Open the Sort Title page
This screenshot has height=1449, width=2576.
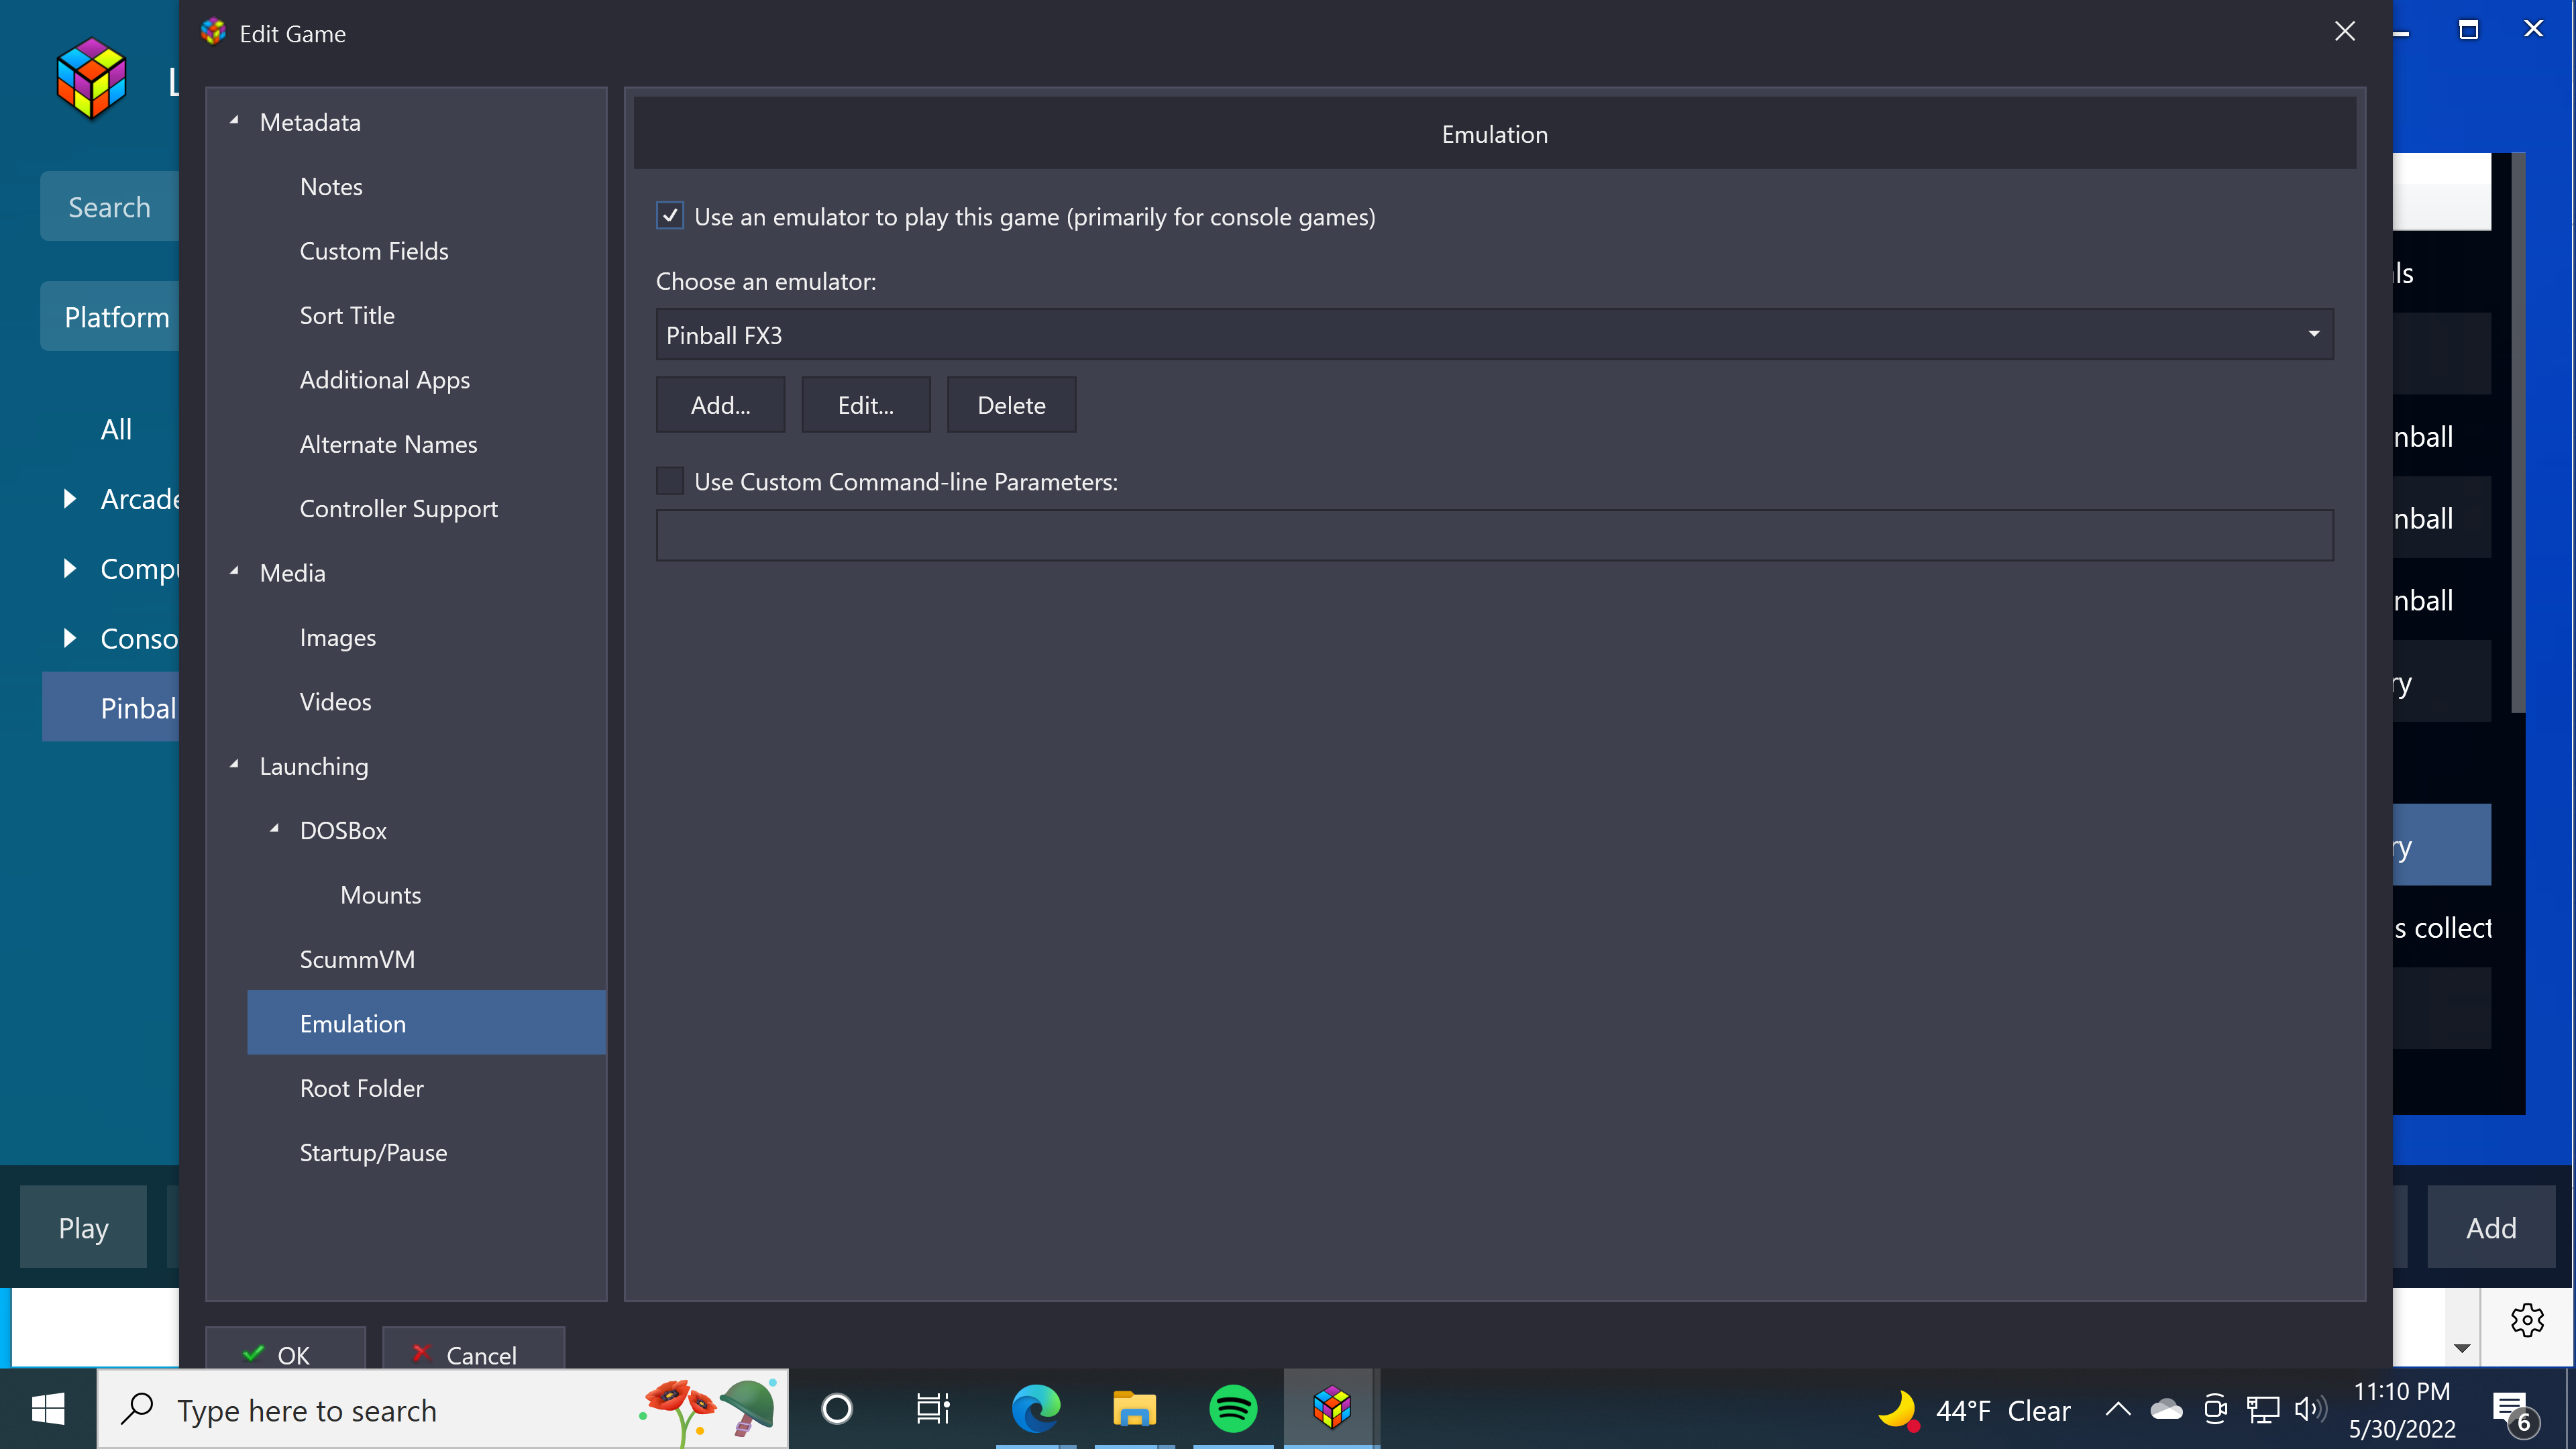pyautogui.click(x=347, y=316)
